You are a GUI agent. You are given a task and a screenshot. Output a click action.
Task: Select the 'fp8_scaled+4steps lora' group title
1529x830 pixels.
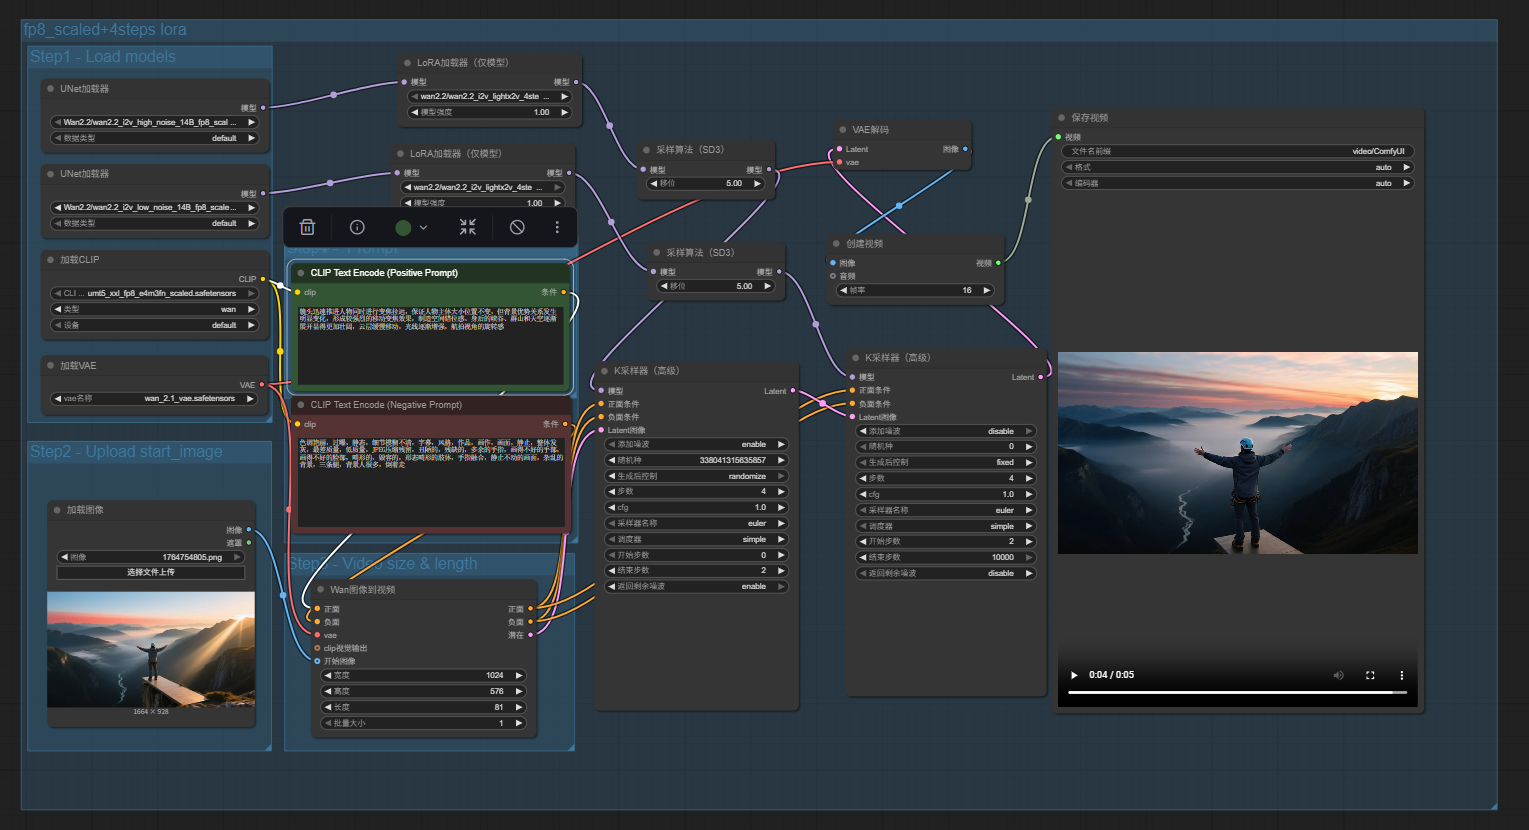coord(105,30)
